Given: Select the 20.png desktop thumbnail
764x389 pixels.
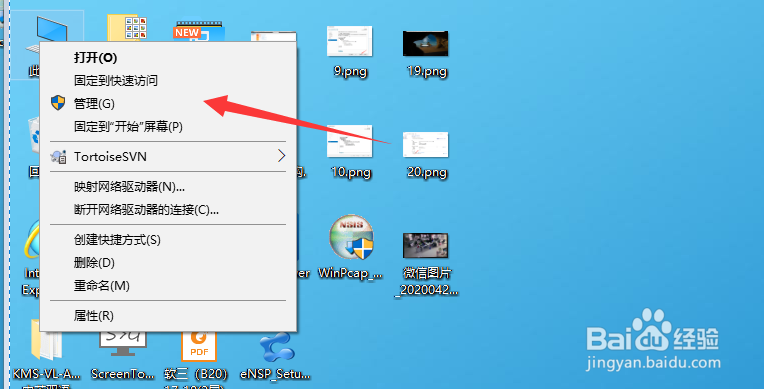Looking at the screenshot, I should click(x=425, y=144).
